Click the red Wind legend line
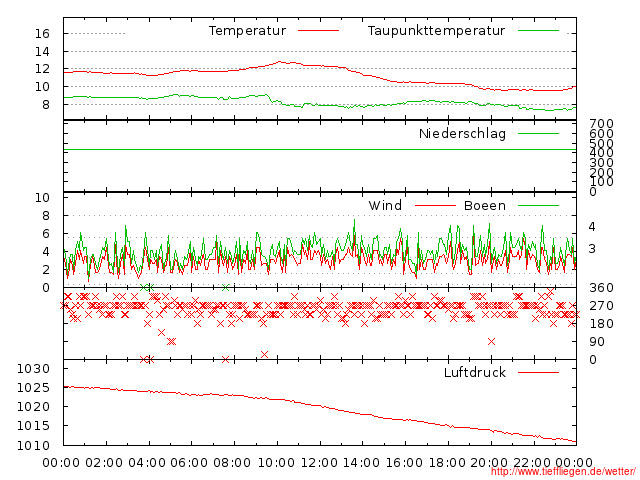 (435, 205)
